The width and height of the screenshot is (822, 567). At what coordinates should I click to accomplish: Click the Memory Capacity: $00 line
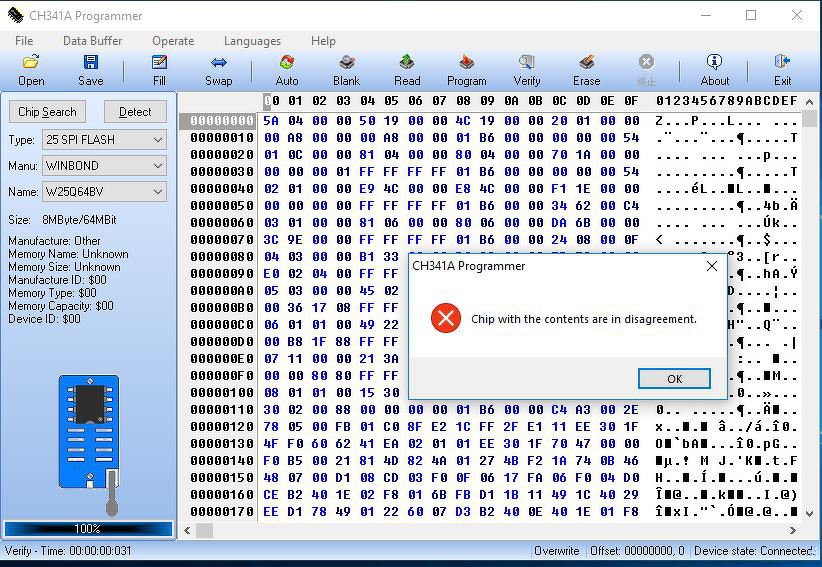click(61, 306)
